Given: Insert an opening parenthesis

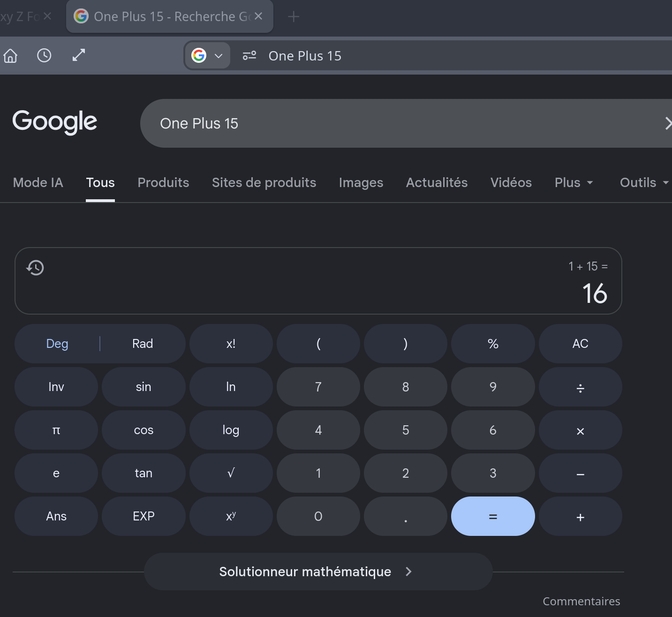Looking at the screenshot, I should click(x=318, y=344).
